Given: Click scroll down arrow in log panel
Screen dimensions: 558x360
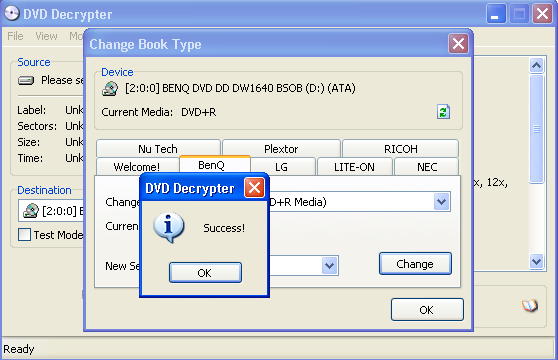Looking at the screenshot, I should click(x=536, y=261).
